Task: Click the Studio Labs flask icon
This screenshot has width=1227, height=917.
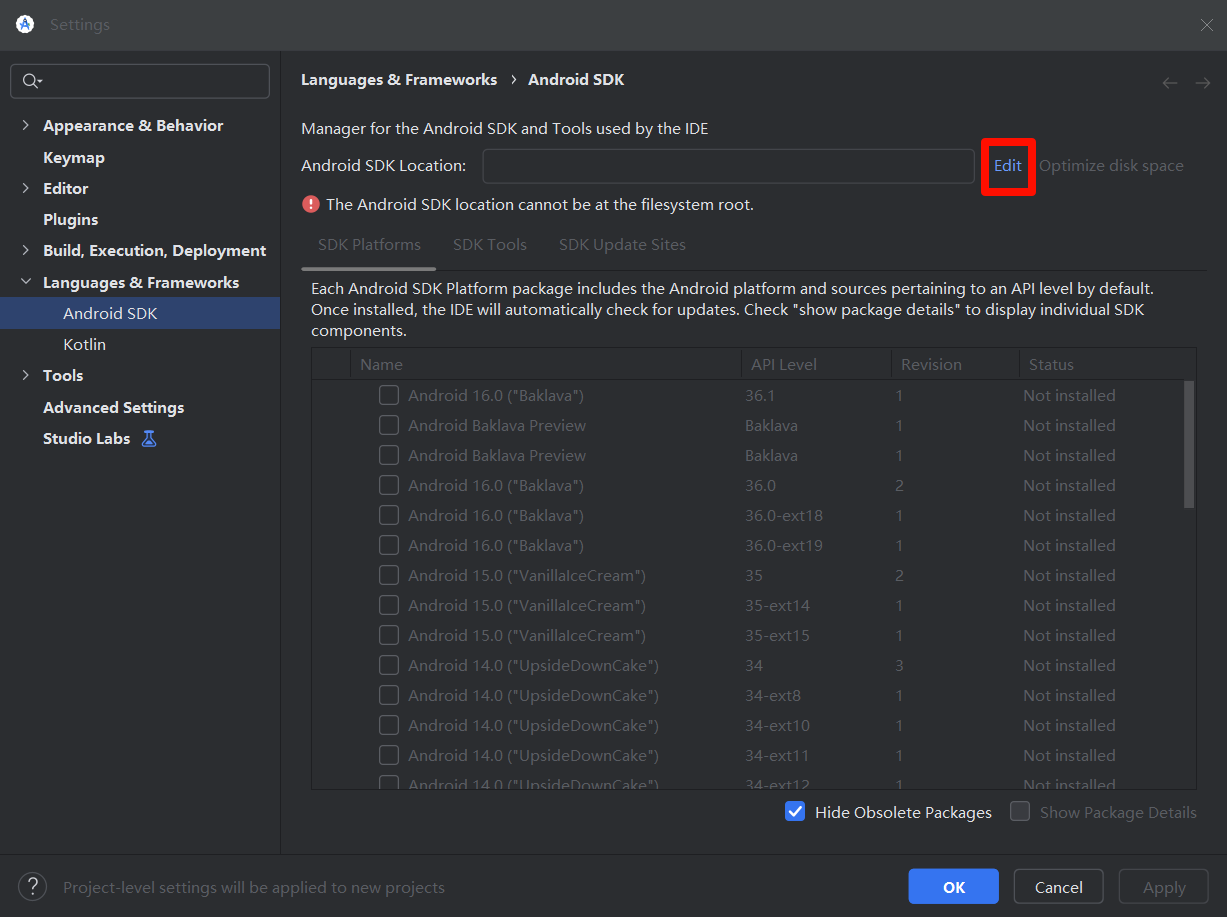Action: tap(149, 438)
